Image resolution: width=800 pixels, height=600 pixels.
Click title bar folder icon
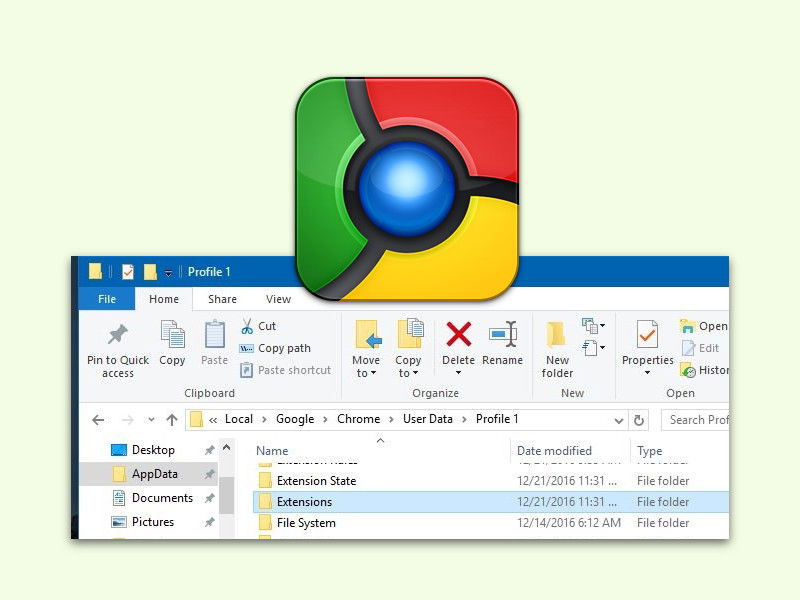tap(95, 271)
